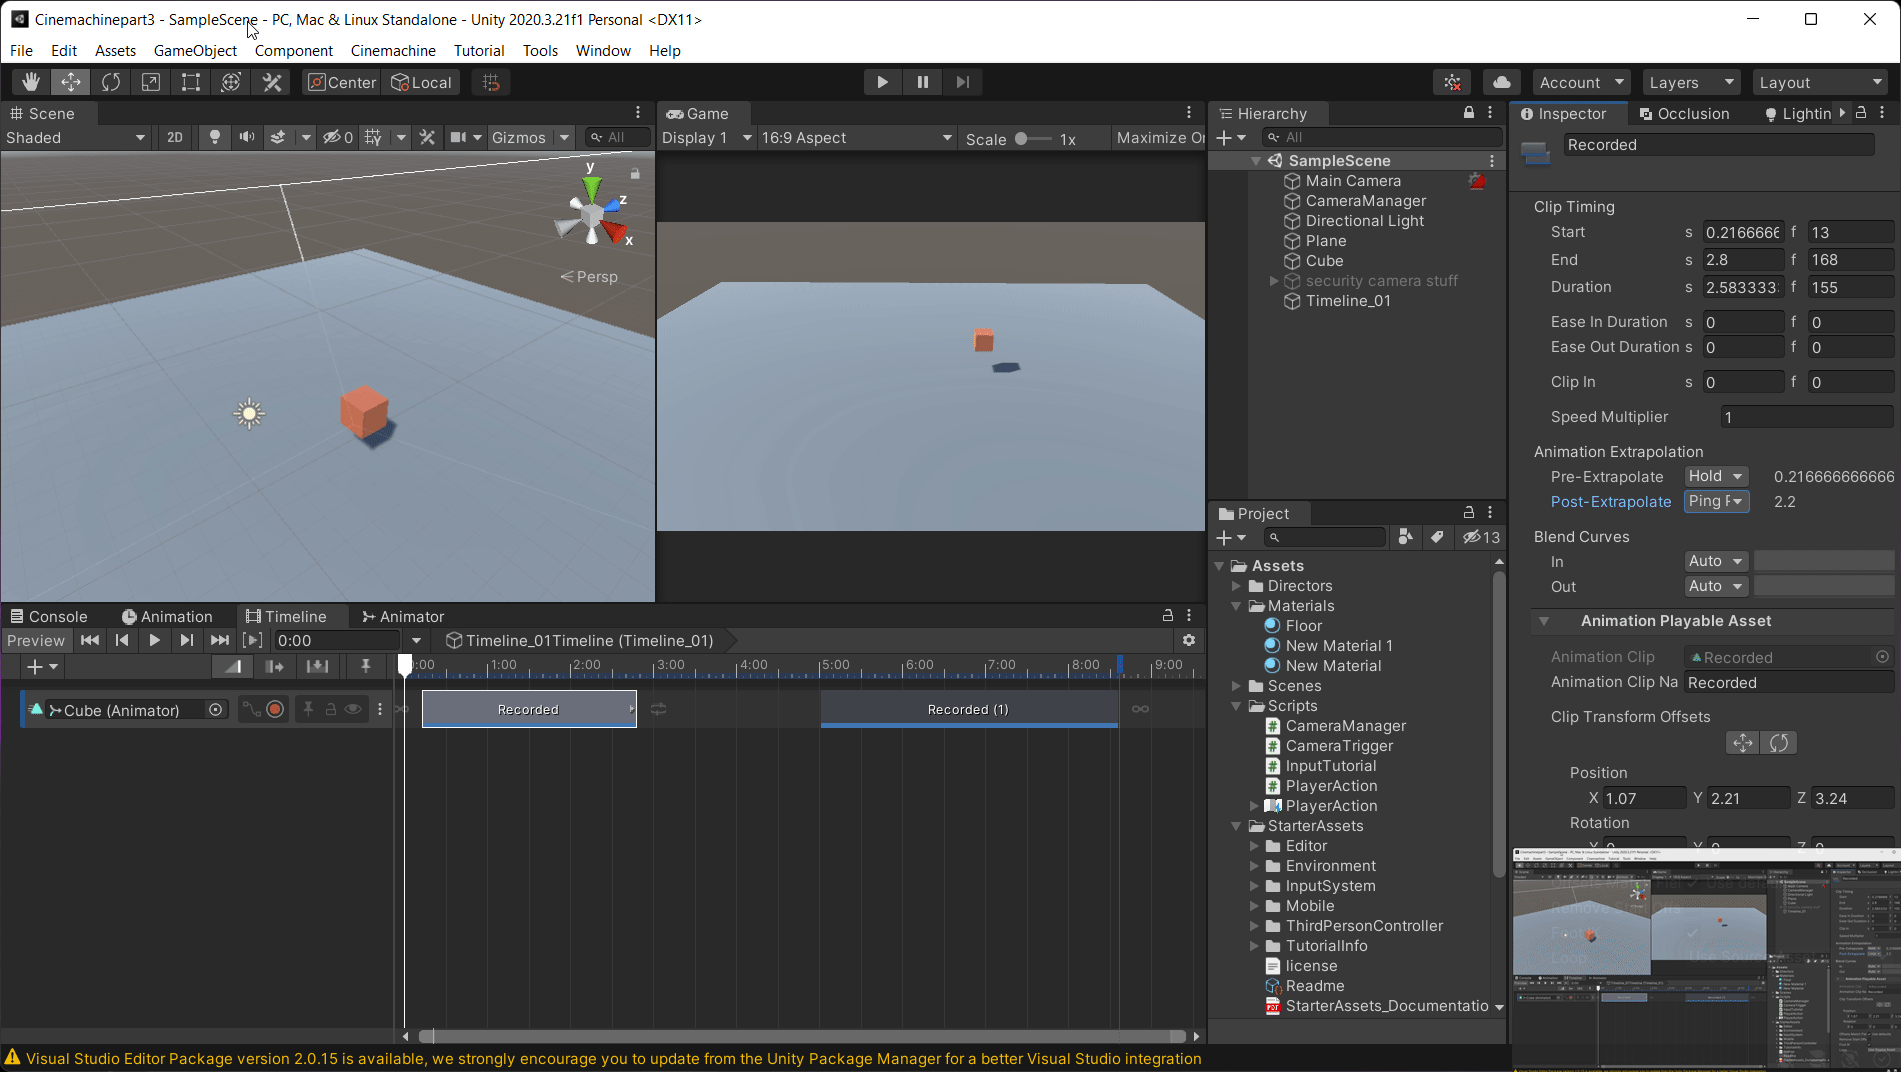
Task: Expand the security camera stuff object
Action: pyautogui.click(x=1274, y=281)
